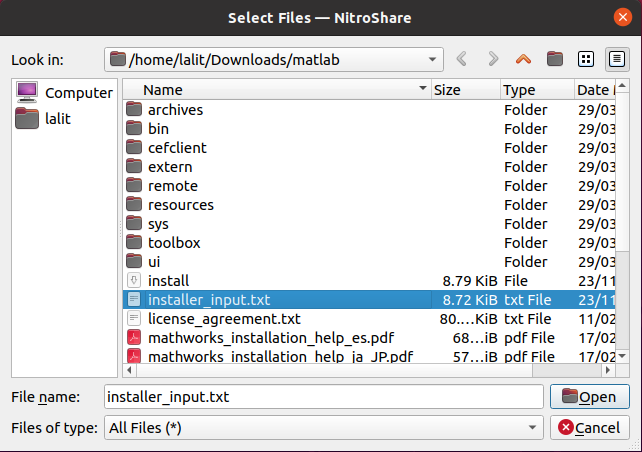Click the Name column header
This screenshot has height=452, width=642.
pyautogui.click(x=277, y=90)
